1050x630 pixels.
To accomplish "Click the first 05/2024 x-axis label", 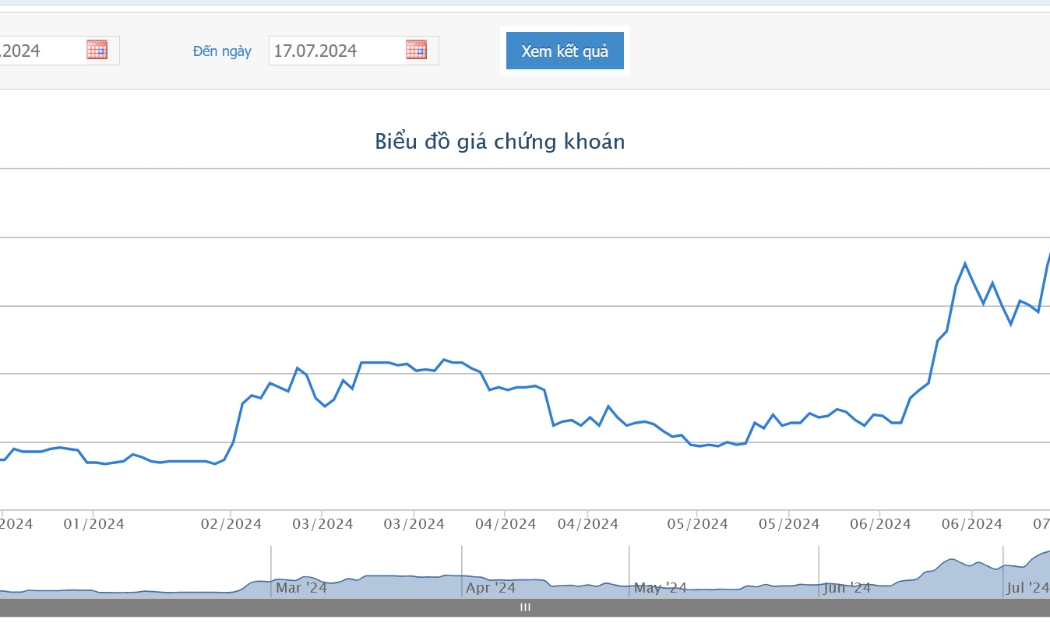I will point(697,524).
